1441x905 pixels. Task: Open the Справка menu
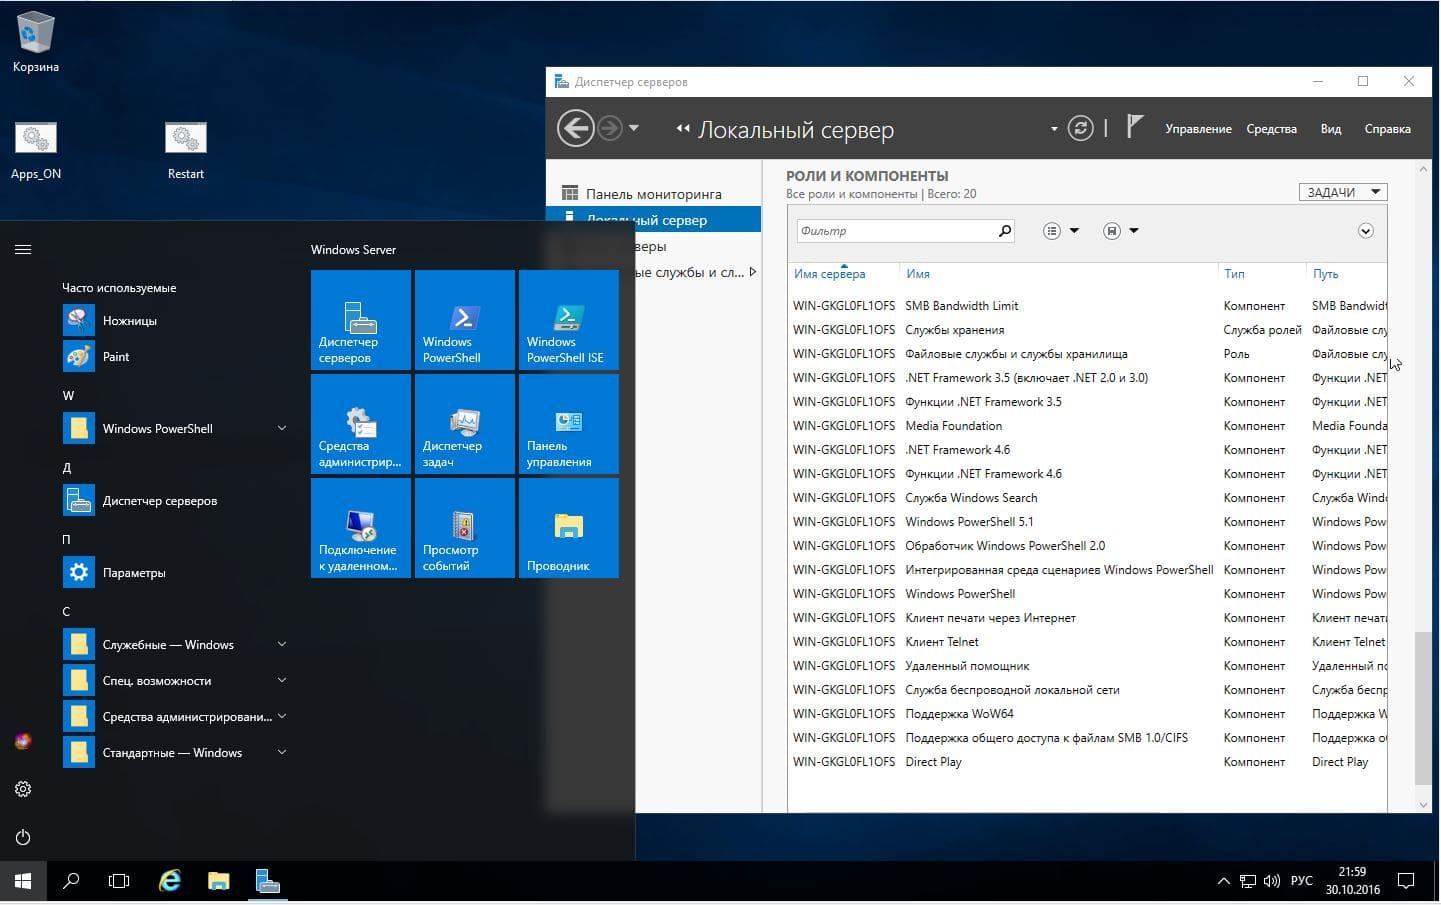(1387, 129)
